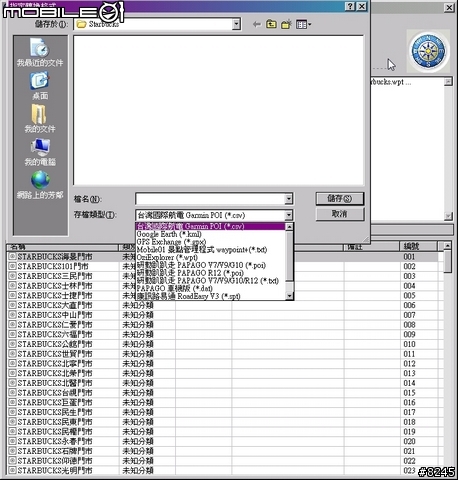Click waypoint icon beside STARBUCKS北醫門市

pos(12,383)
